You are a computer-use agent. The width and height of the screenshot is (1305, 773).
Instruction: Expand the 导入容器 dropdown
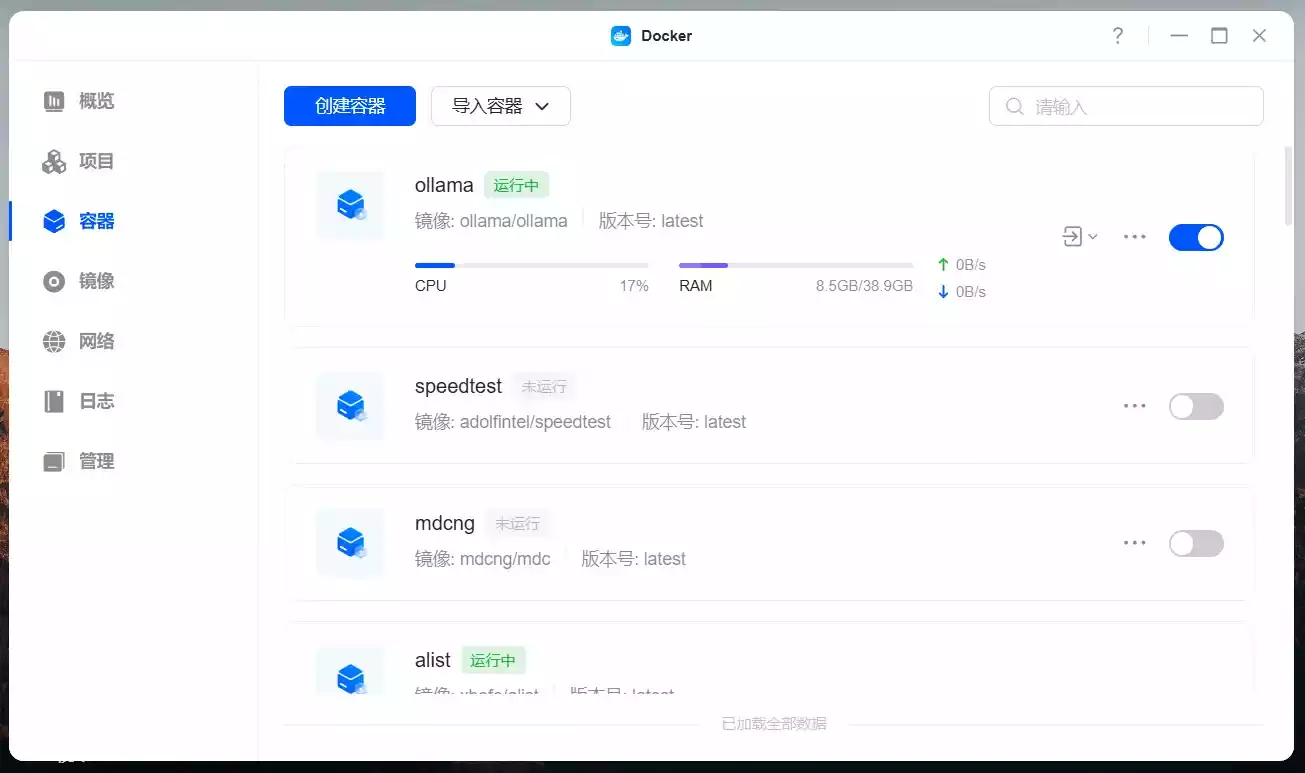point(501,106)
